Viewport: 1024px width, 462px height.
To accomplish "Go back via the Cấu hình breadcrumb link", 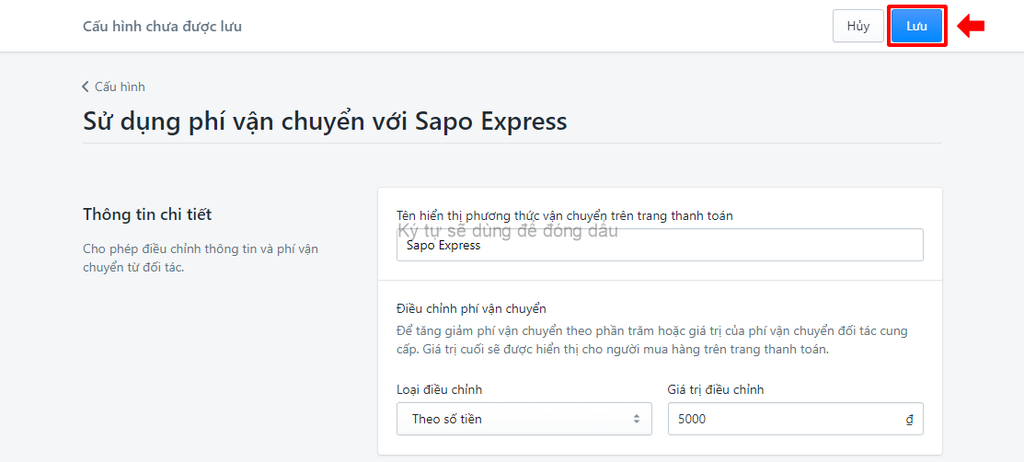I will [x=120, y=86].
